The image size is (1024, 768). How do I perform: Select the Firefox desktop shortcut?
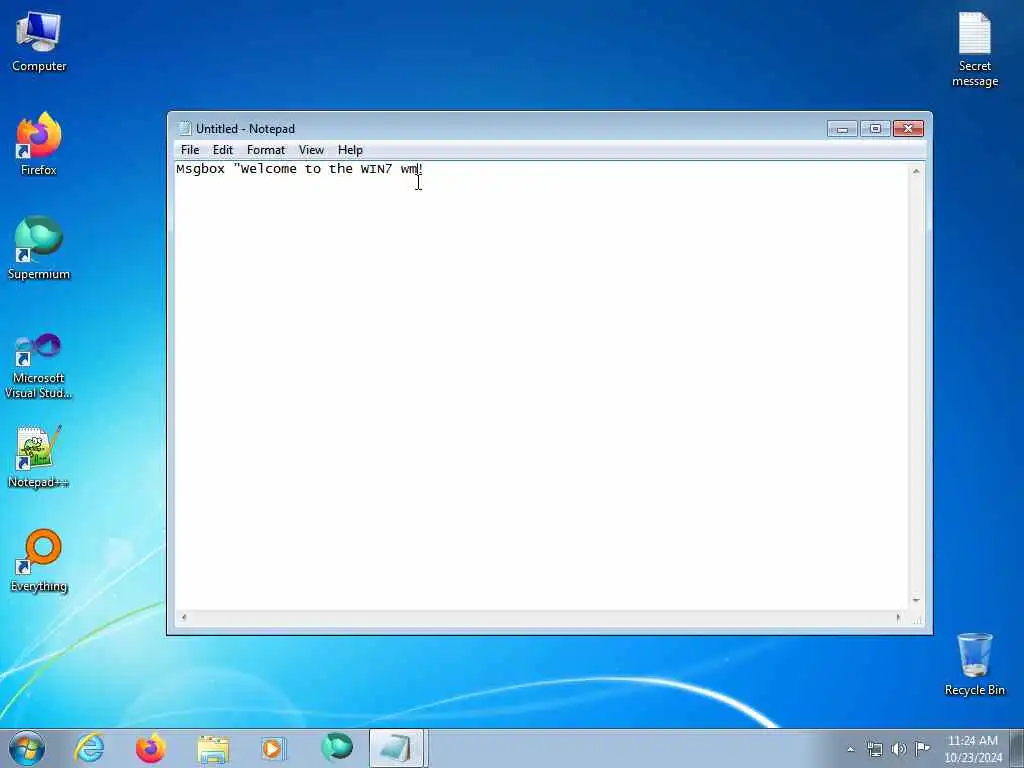tap(39, 144)
